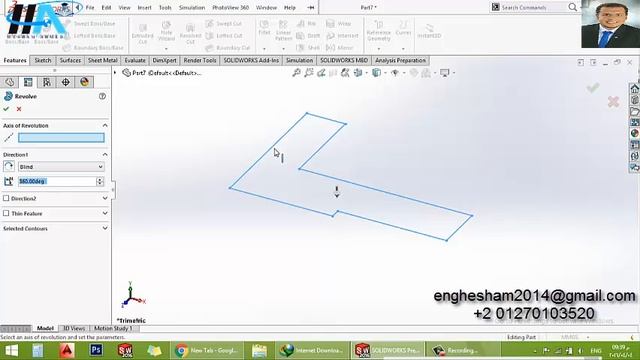Open the FeatureManager design tree tab
The image size is (640, 360).
(9, 82)
